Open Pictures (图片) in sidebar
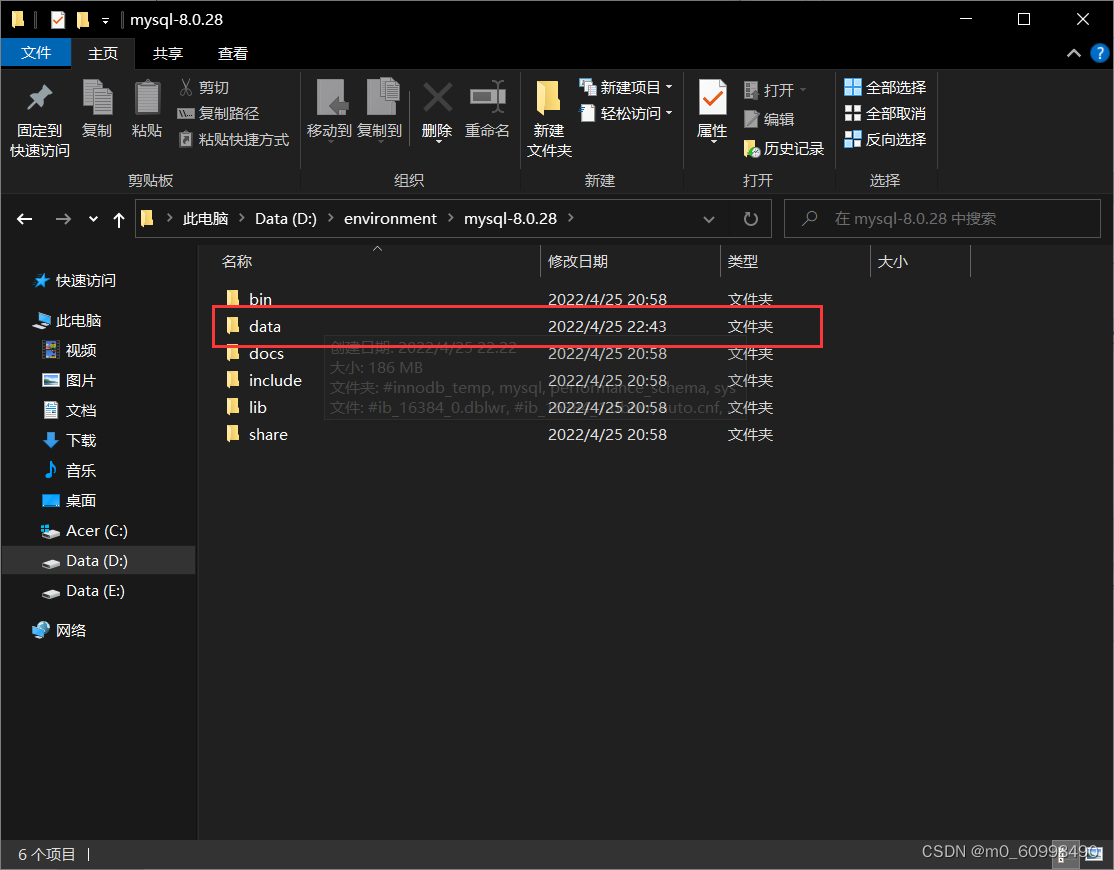This screenshot has height=870, width=1114. [70, 381]
